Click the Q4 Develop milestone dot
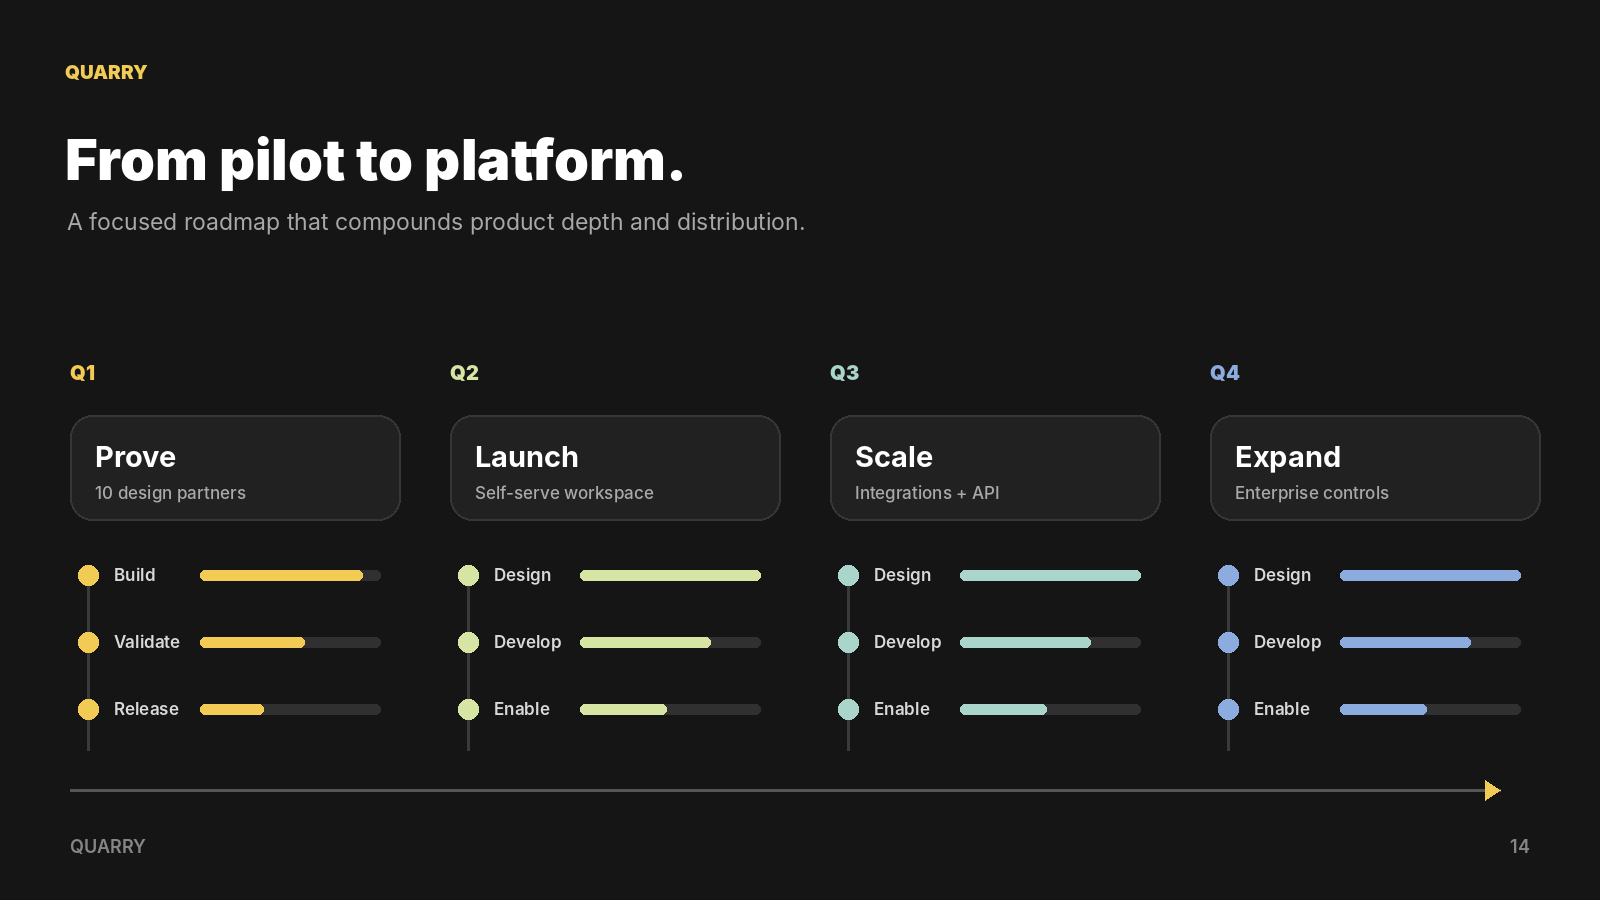This screenshot has width=1600, height=900. pyautogui.click(x=1229, y=642)
